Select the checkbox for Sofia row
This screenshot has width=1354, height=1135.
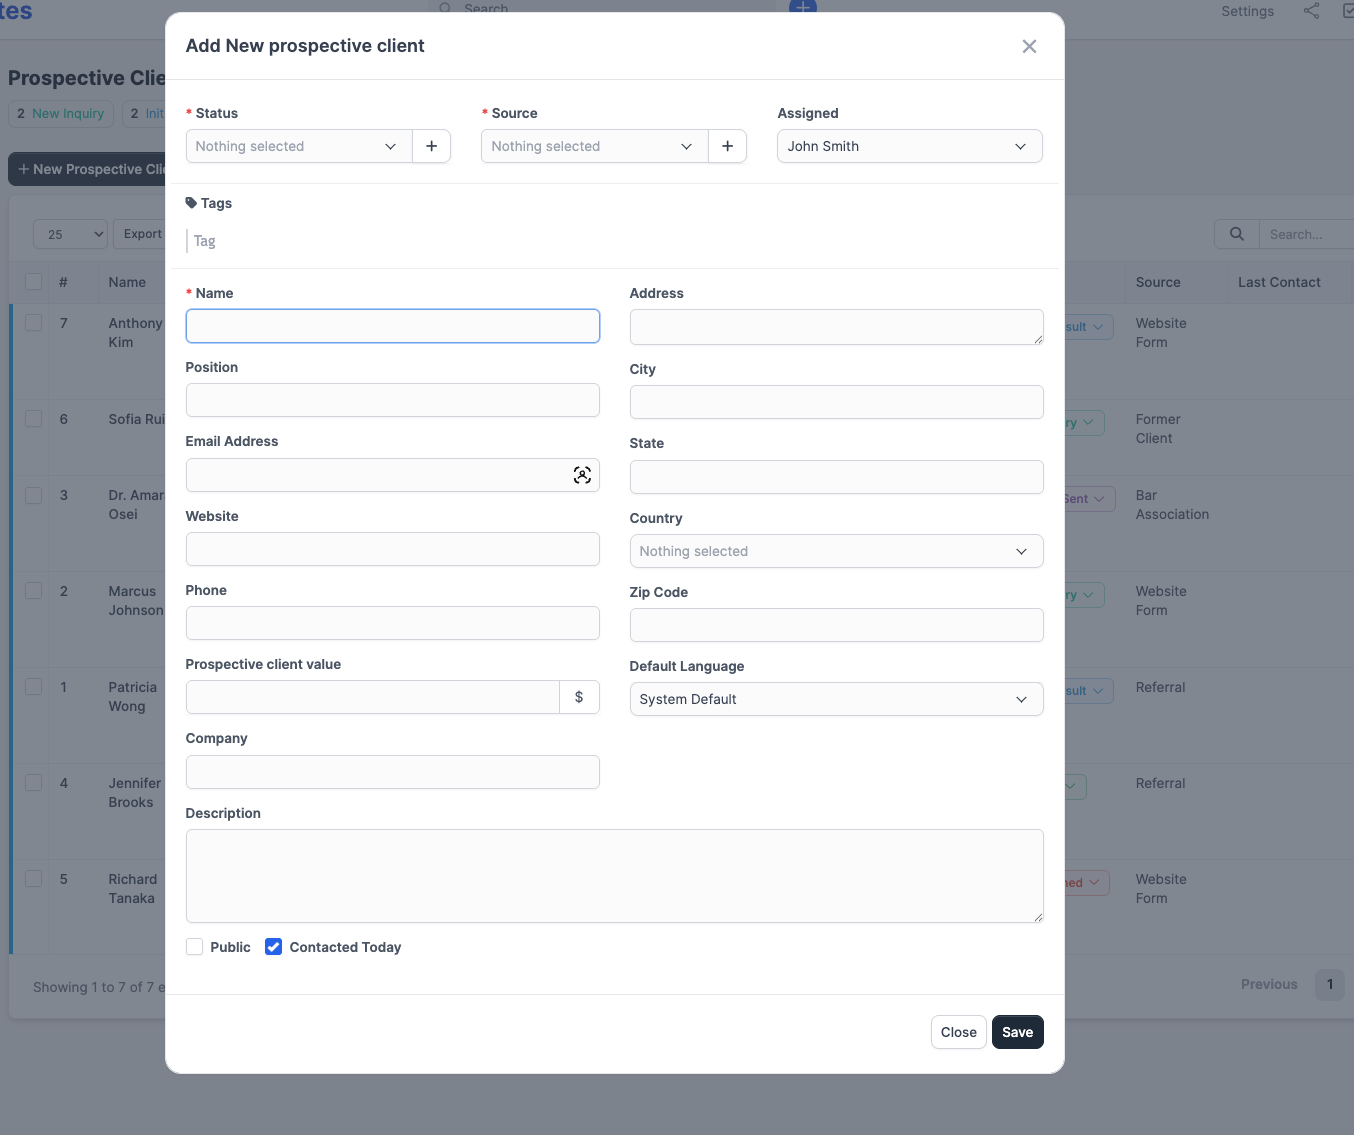point(34,418)
